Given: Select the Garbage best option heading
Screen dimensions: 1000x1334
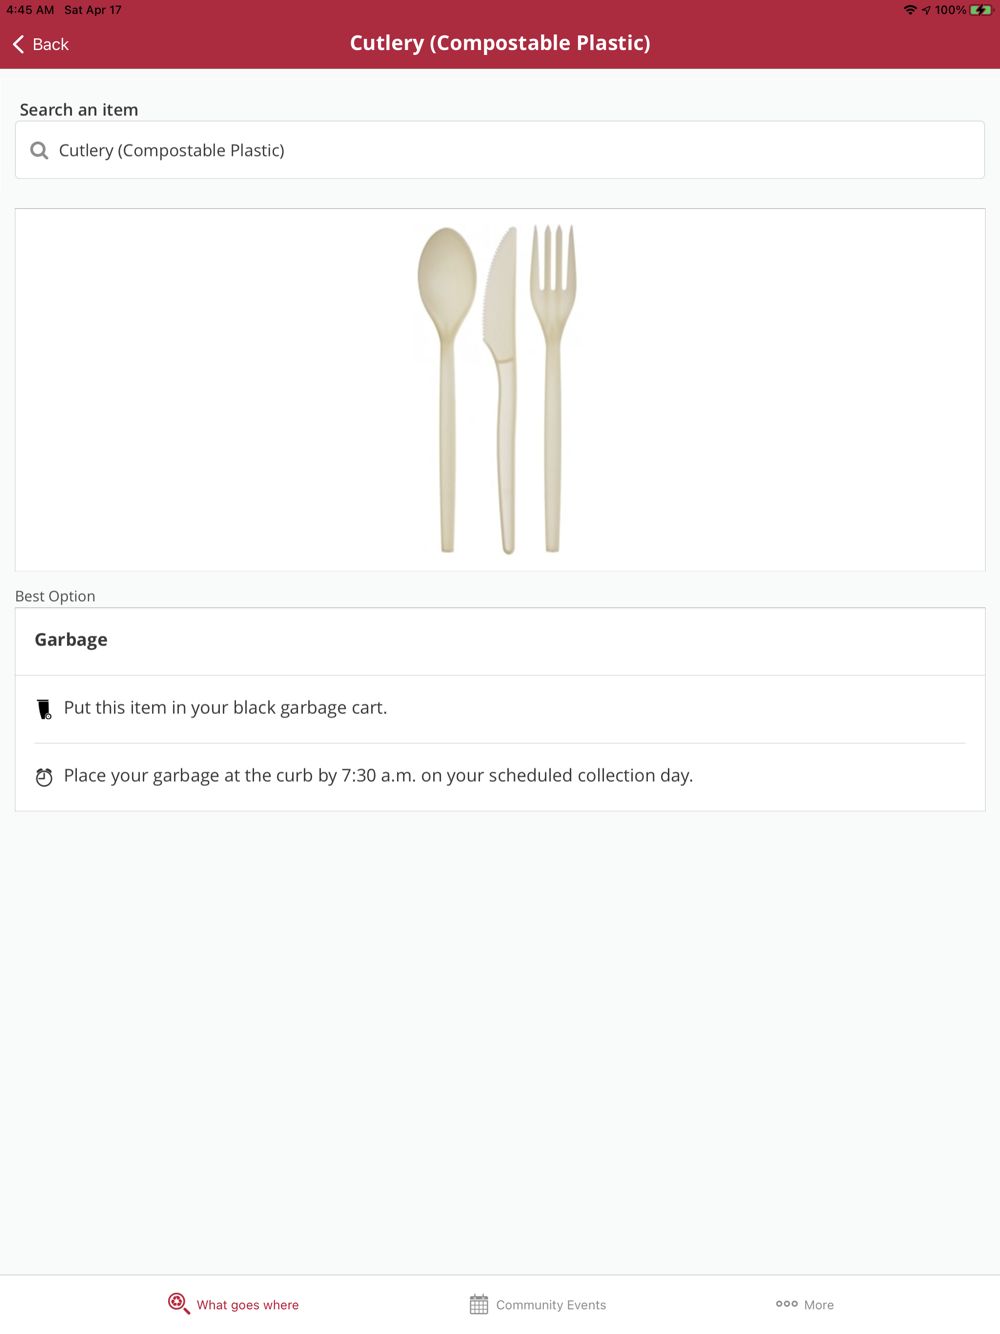Looking at the screenshot, I should pyautogui.click(x=71, y=640).
